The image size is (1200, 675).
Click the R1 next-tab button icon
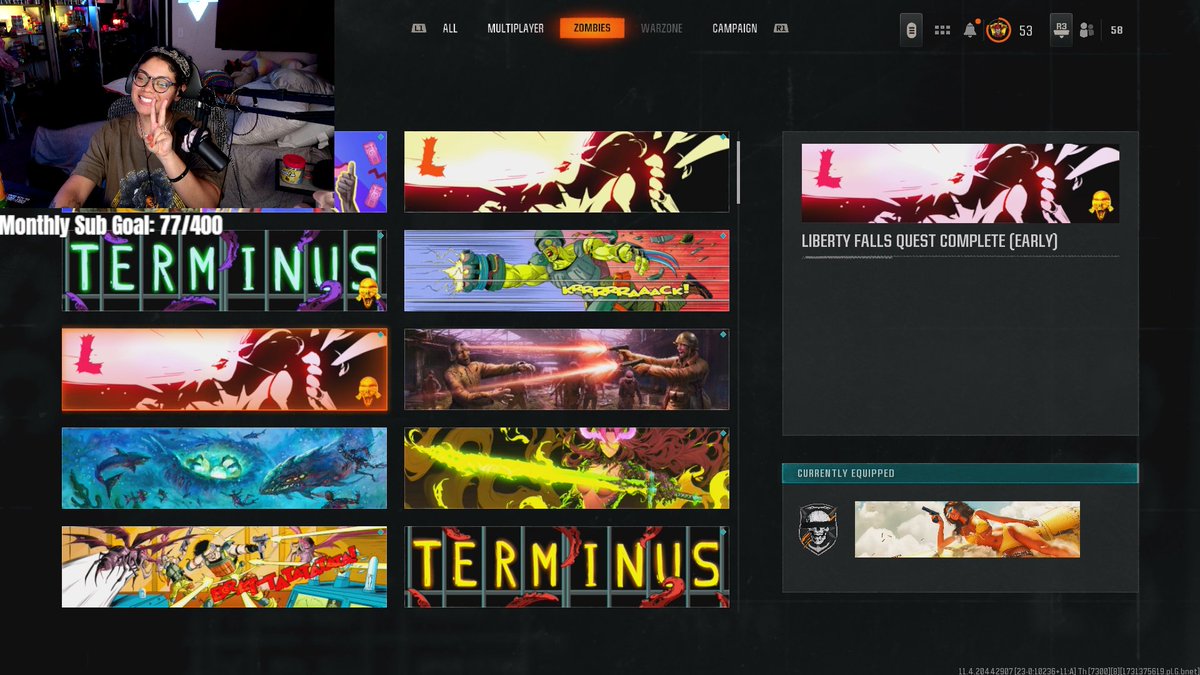point(781,29)
